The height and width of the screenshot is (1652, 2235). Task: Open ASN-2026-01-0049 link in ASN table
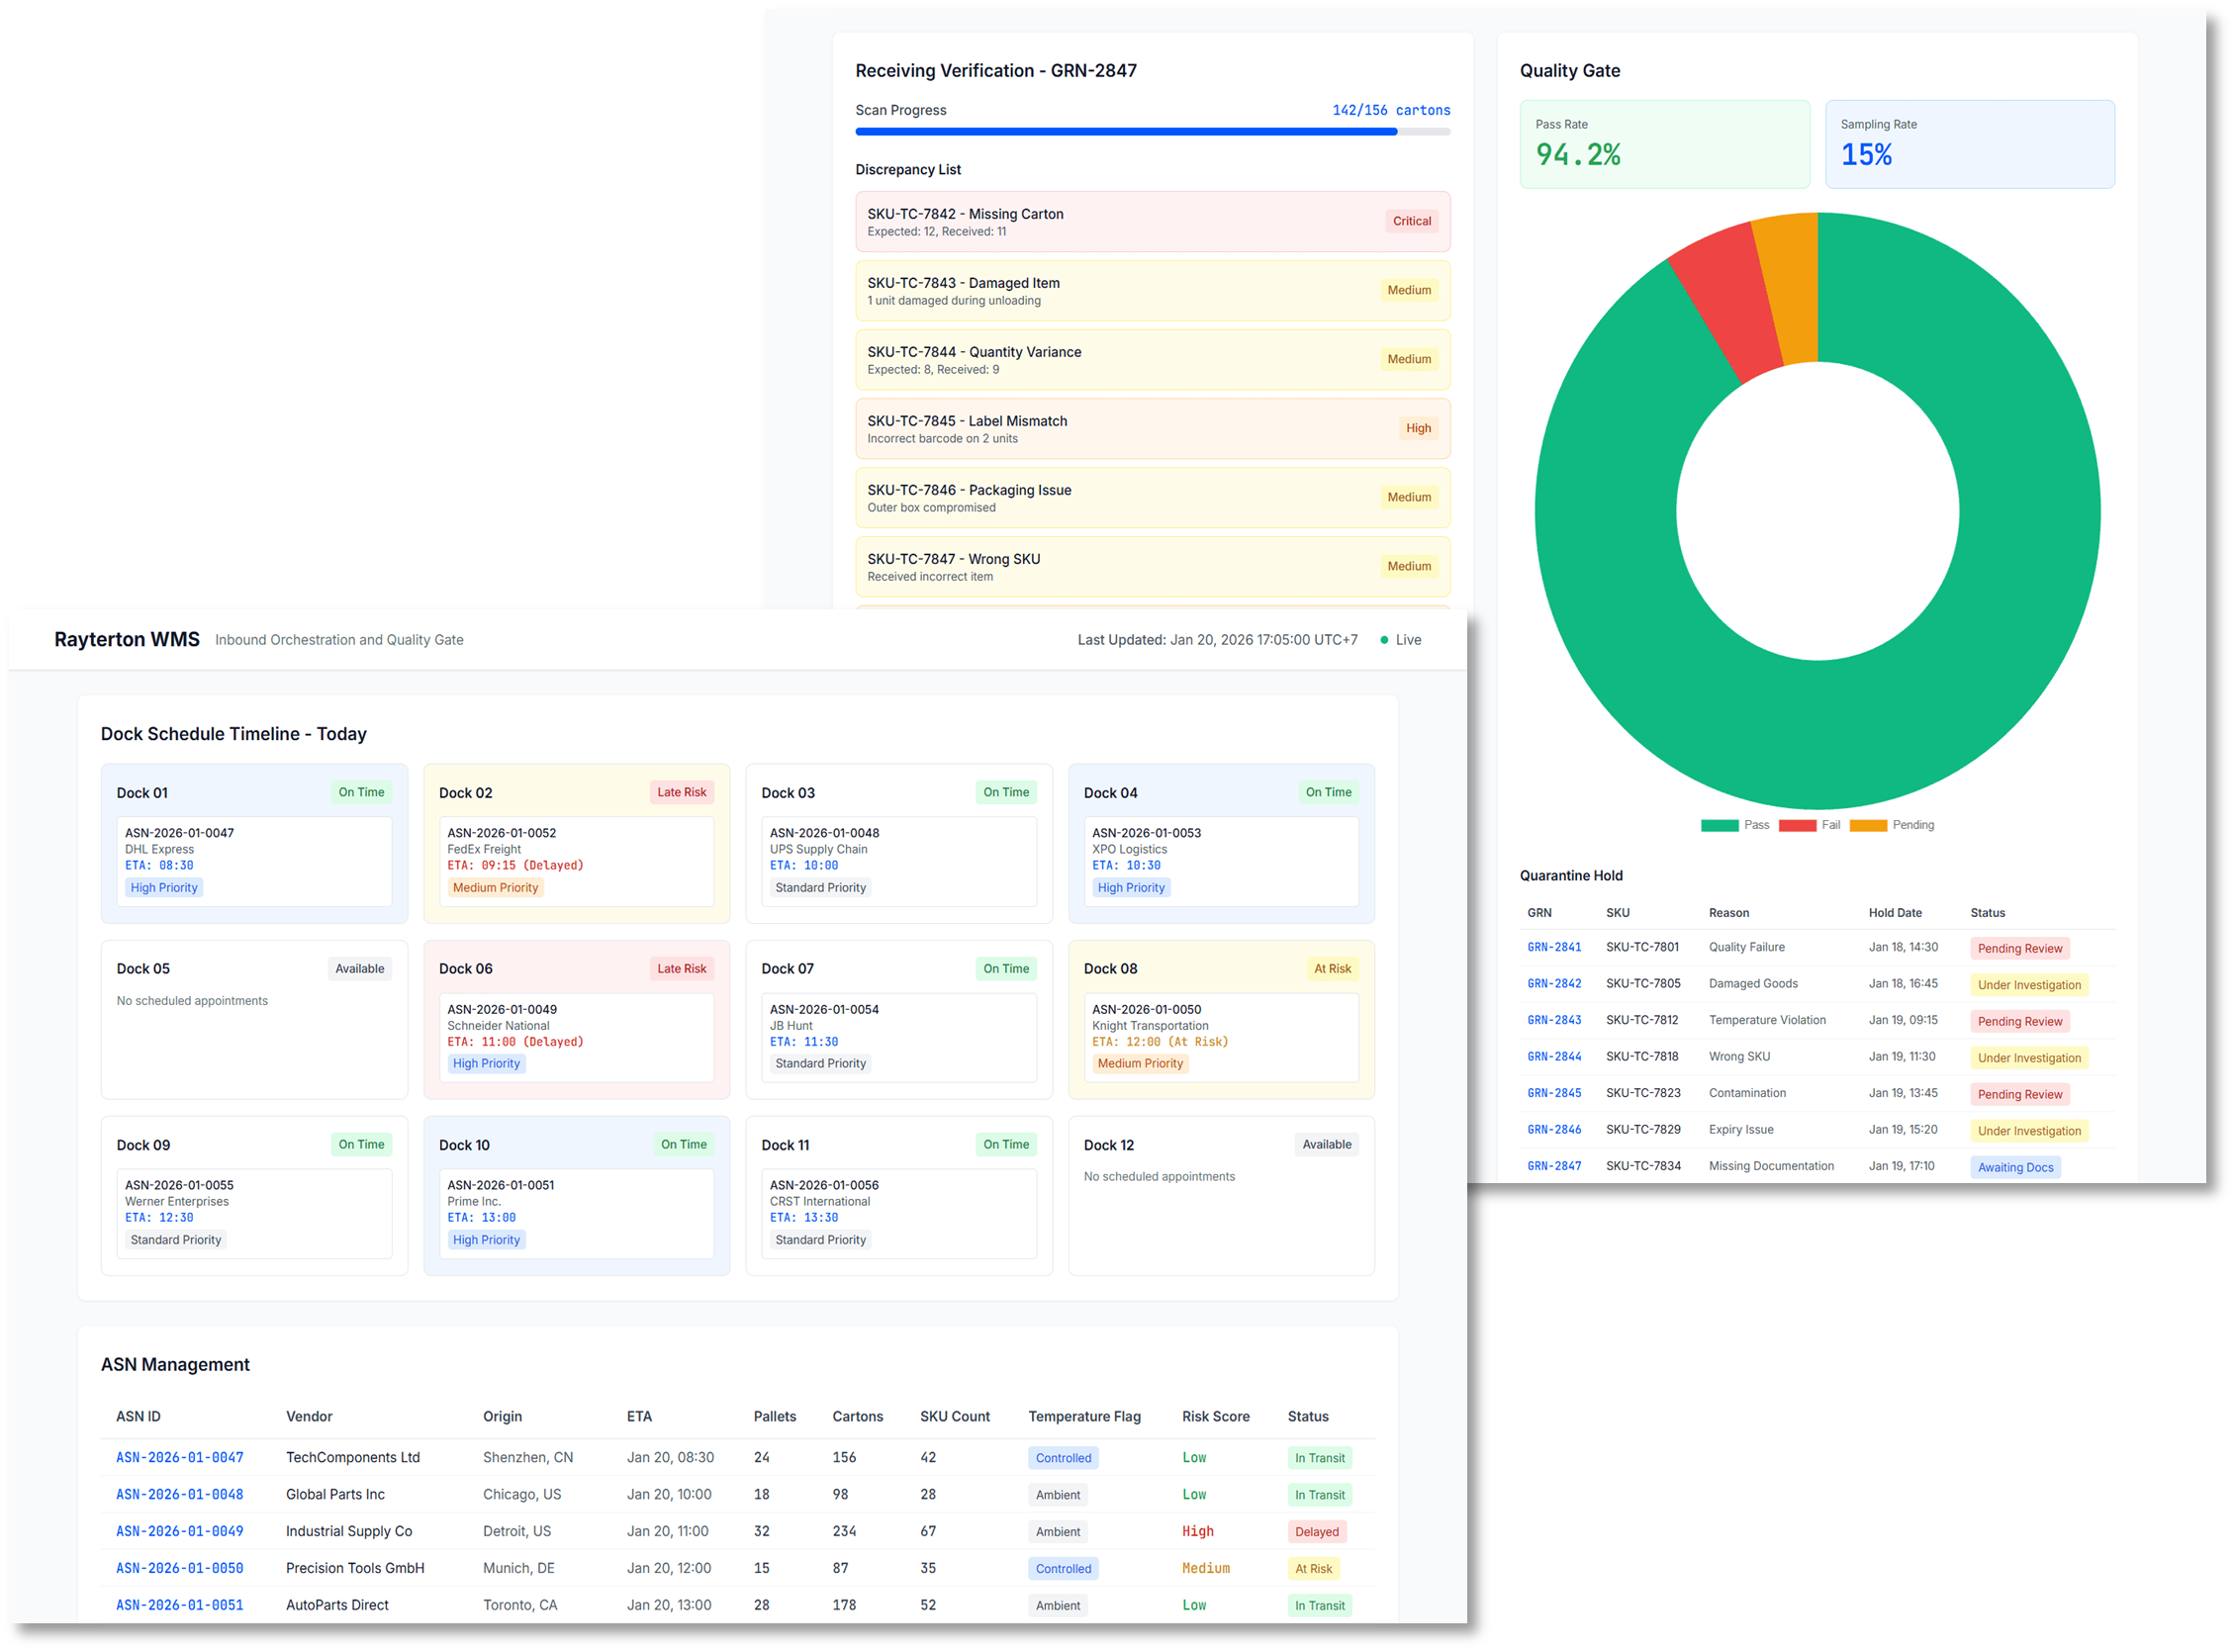[180, 1531]
